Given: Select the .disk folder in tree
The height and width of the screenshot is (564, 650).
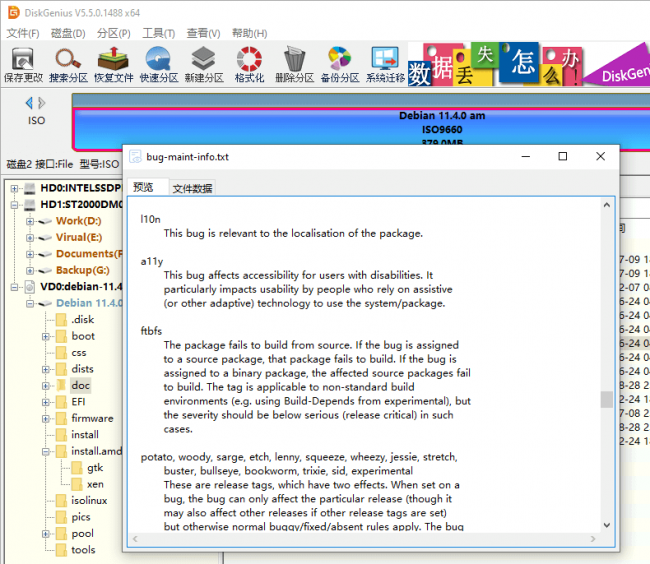Looking at the screenshot, I should tap(82, 320).
